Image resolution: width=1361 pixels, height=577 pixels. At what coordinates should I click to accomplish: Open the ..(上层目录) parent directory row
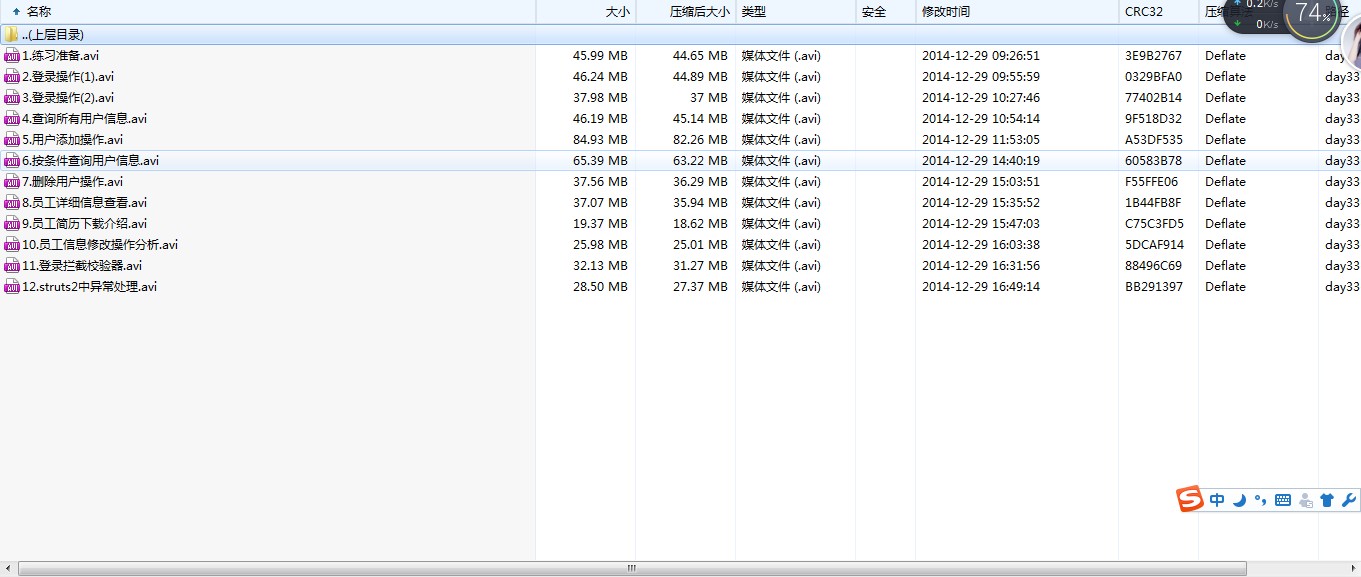(x=680, y=35)
